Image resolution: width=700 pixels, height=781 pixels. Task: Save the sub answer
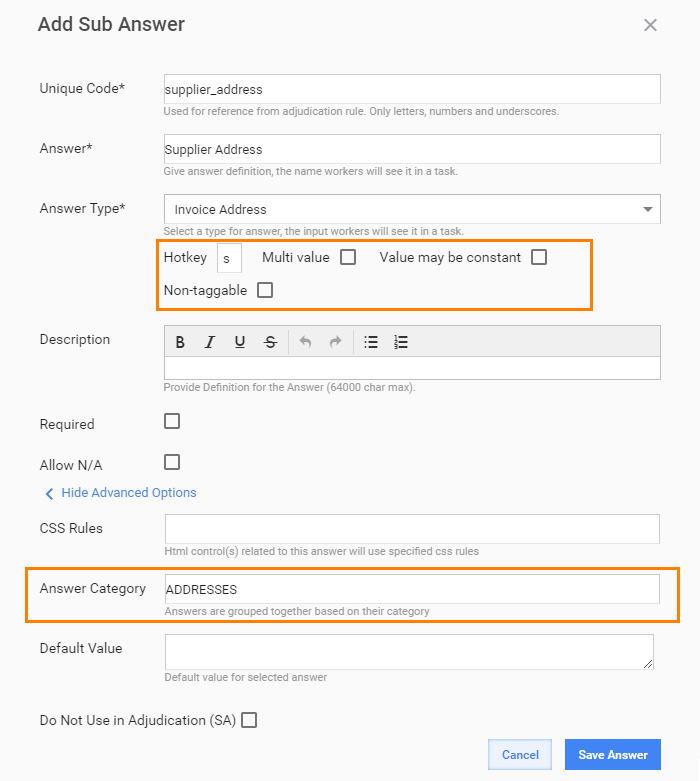click(613, 755)
